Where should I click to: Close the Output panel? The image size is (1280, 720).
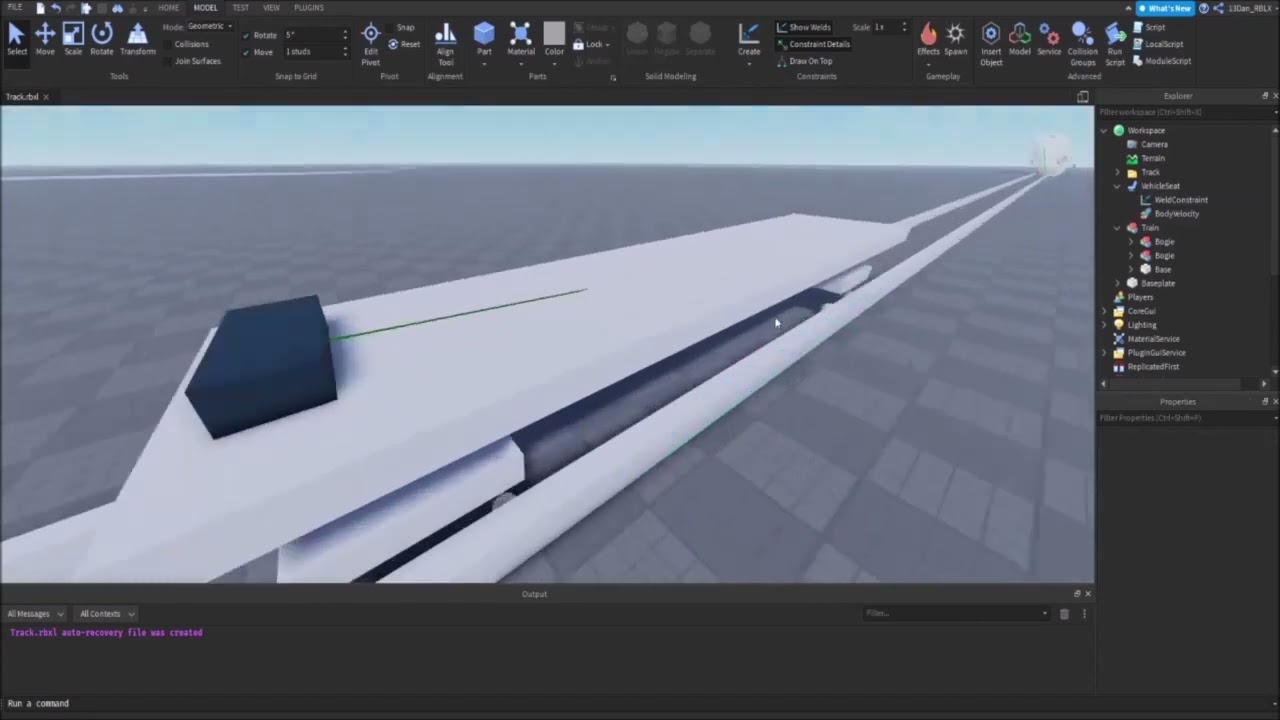pyautogui.click(x=1088, y=594)
